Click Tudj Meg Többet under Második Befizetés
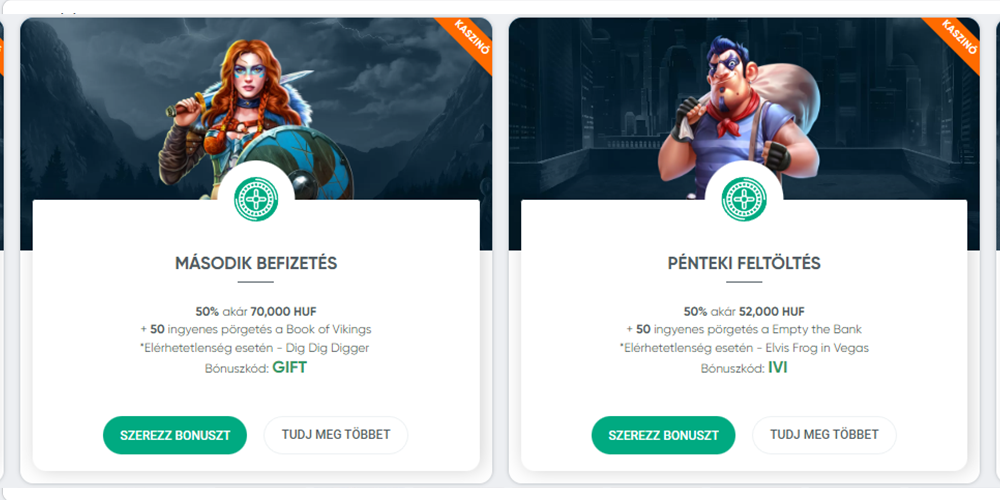Image resolution: width=1000 pixels, height=500 pixels. (x=336, y=435)
